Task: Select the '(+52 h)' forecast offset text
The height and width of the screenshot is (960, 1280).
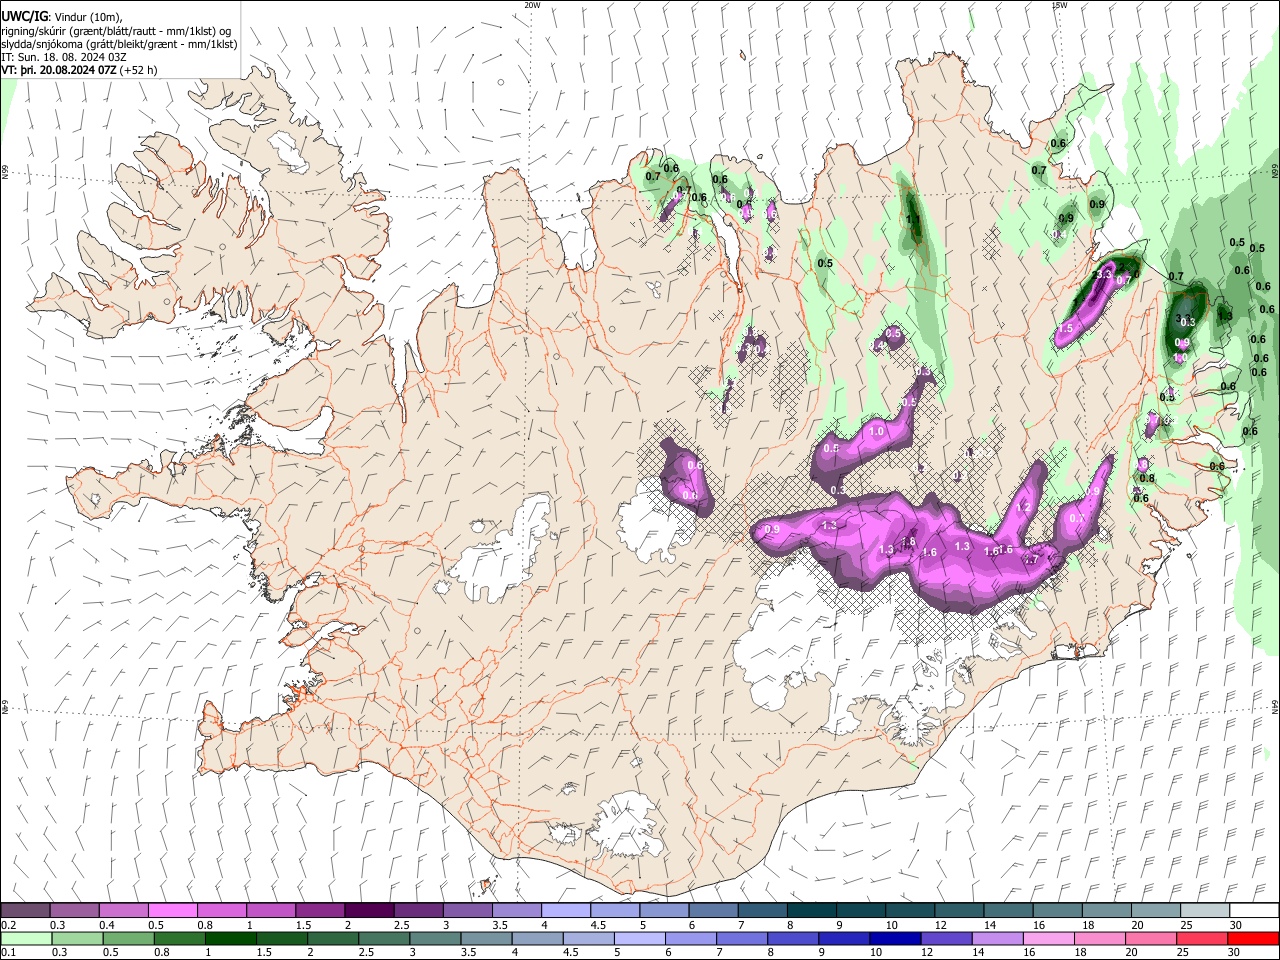Action: click(x=139, y=71)
